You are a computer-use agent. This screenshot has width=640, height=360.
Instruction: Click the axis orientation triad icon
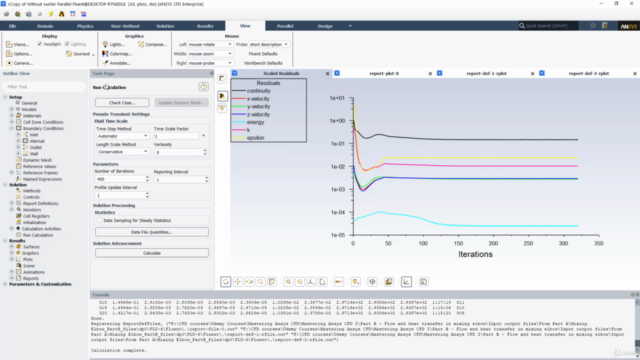click(x=311, y=282)
